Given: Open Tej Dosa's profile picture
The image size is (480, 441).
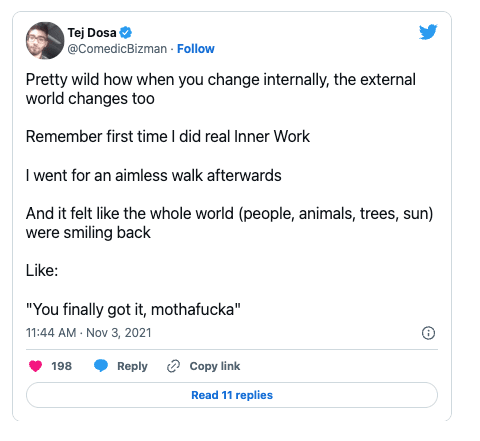Looking at the screenshot, I should [45, 41].
